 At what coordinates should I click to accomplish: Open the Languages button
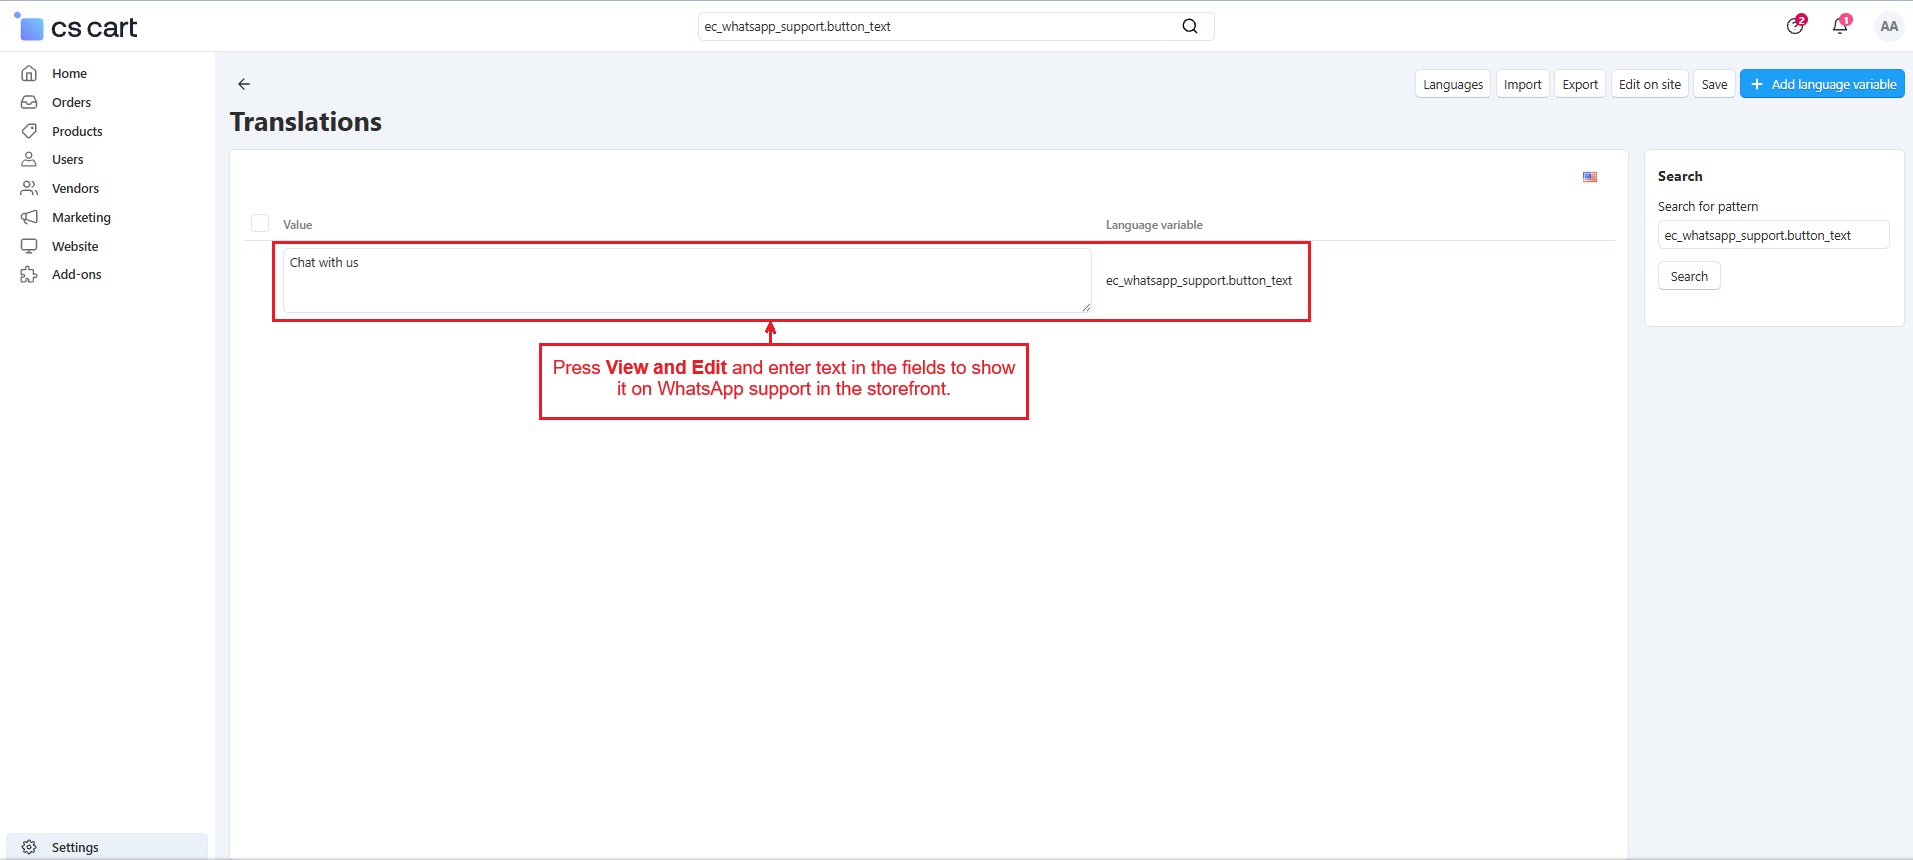[1452, 84]
